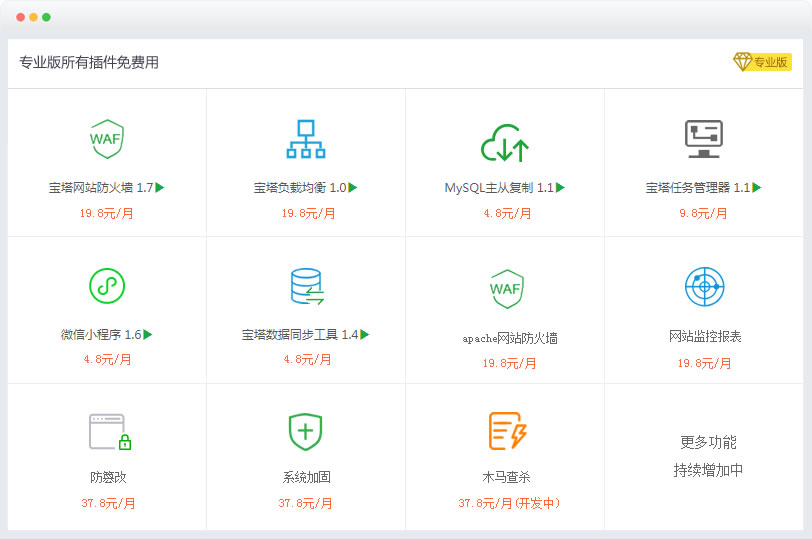Screen dimensions: 812x539
Task: Click the 专业版 diamond badge
Action: pos(762,62)
